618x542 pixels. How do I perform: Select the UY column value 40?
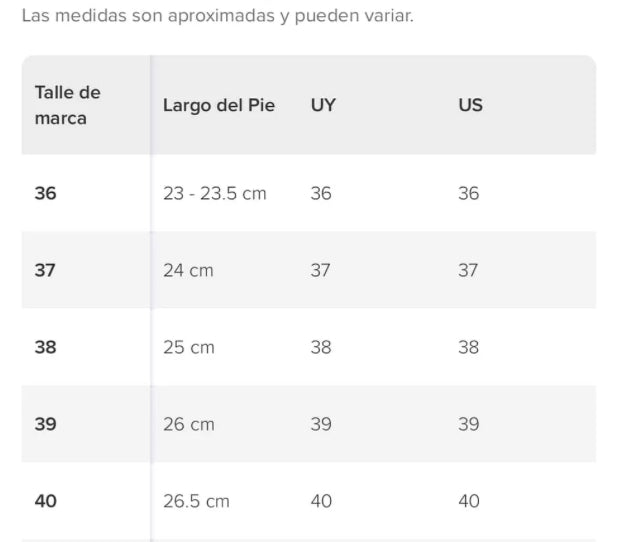point(321,501)
